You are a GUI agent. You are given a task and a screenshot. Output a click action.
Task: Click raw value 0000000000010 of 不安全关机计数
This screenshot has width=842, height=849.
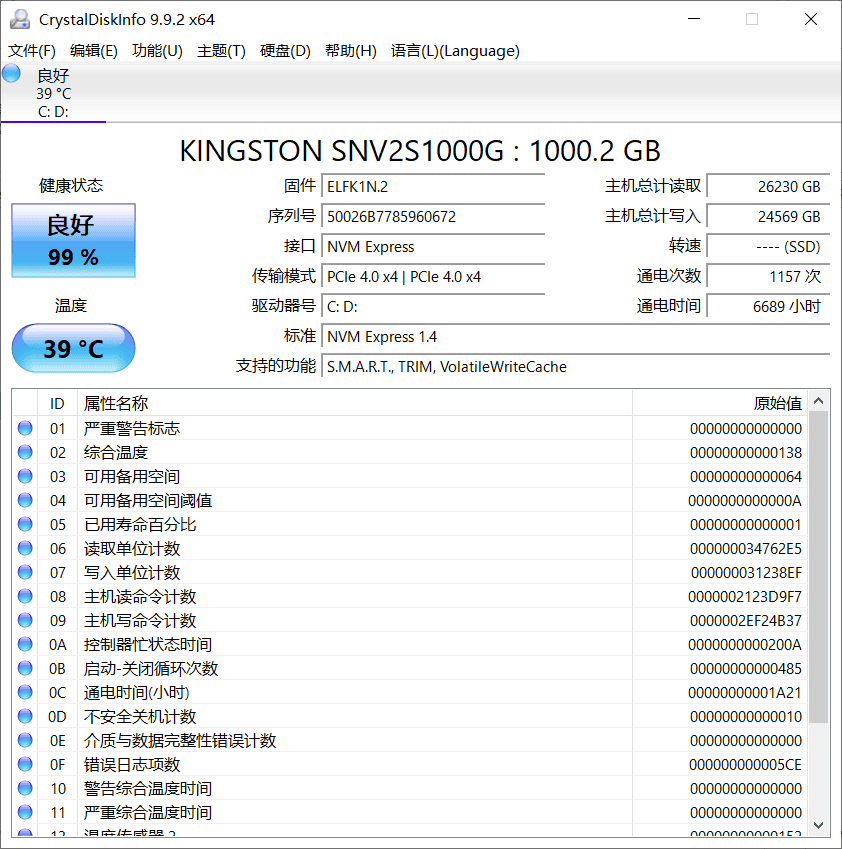tap(746, 717)
